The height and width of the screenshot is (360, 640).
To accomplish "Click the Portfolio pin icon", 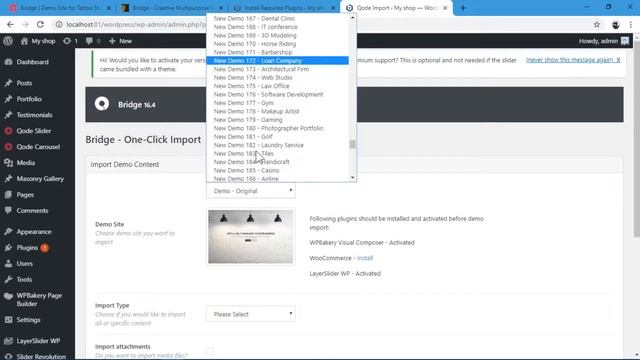I will tap(8, 99).
